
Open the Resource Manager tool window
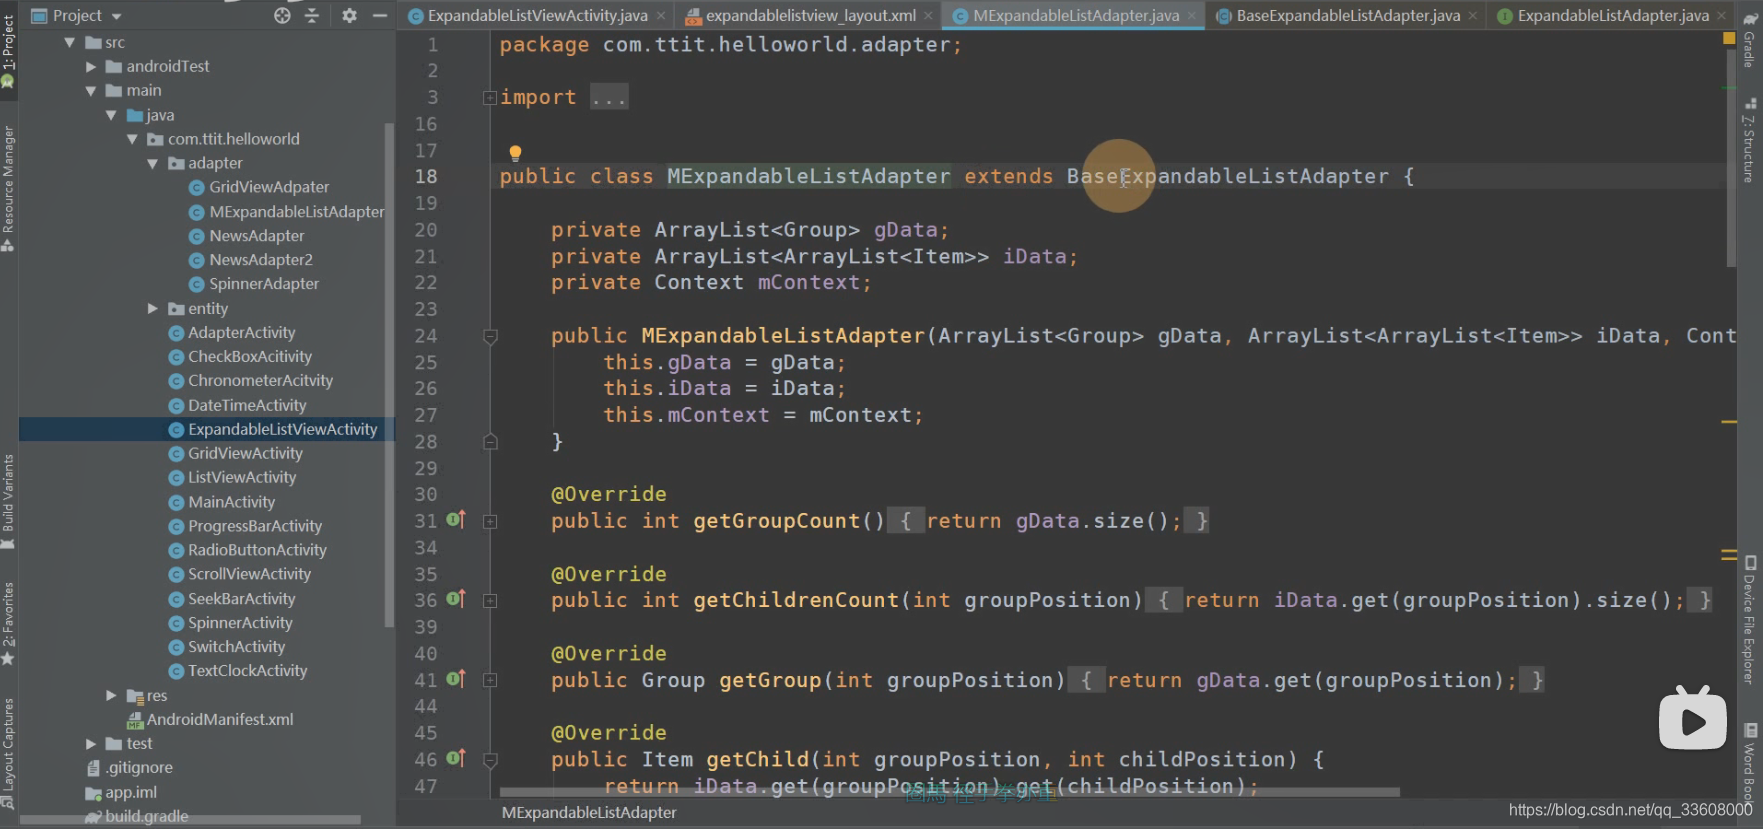[8, 187]
